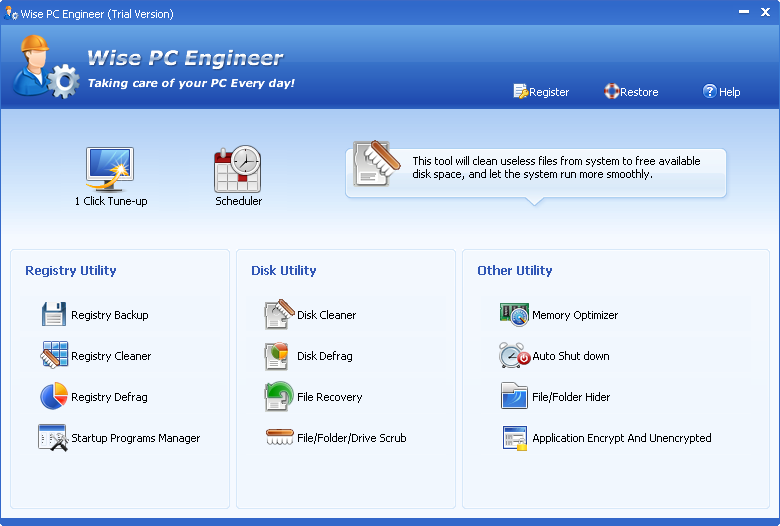Open File/Folder/Drive Scrub brush icon
The height and width of the screenshot is (526, 780).
tap(280, 437)
